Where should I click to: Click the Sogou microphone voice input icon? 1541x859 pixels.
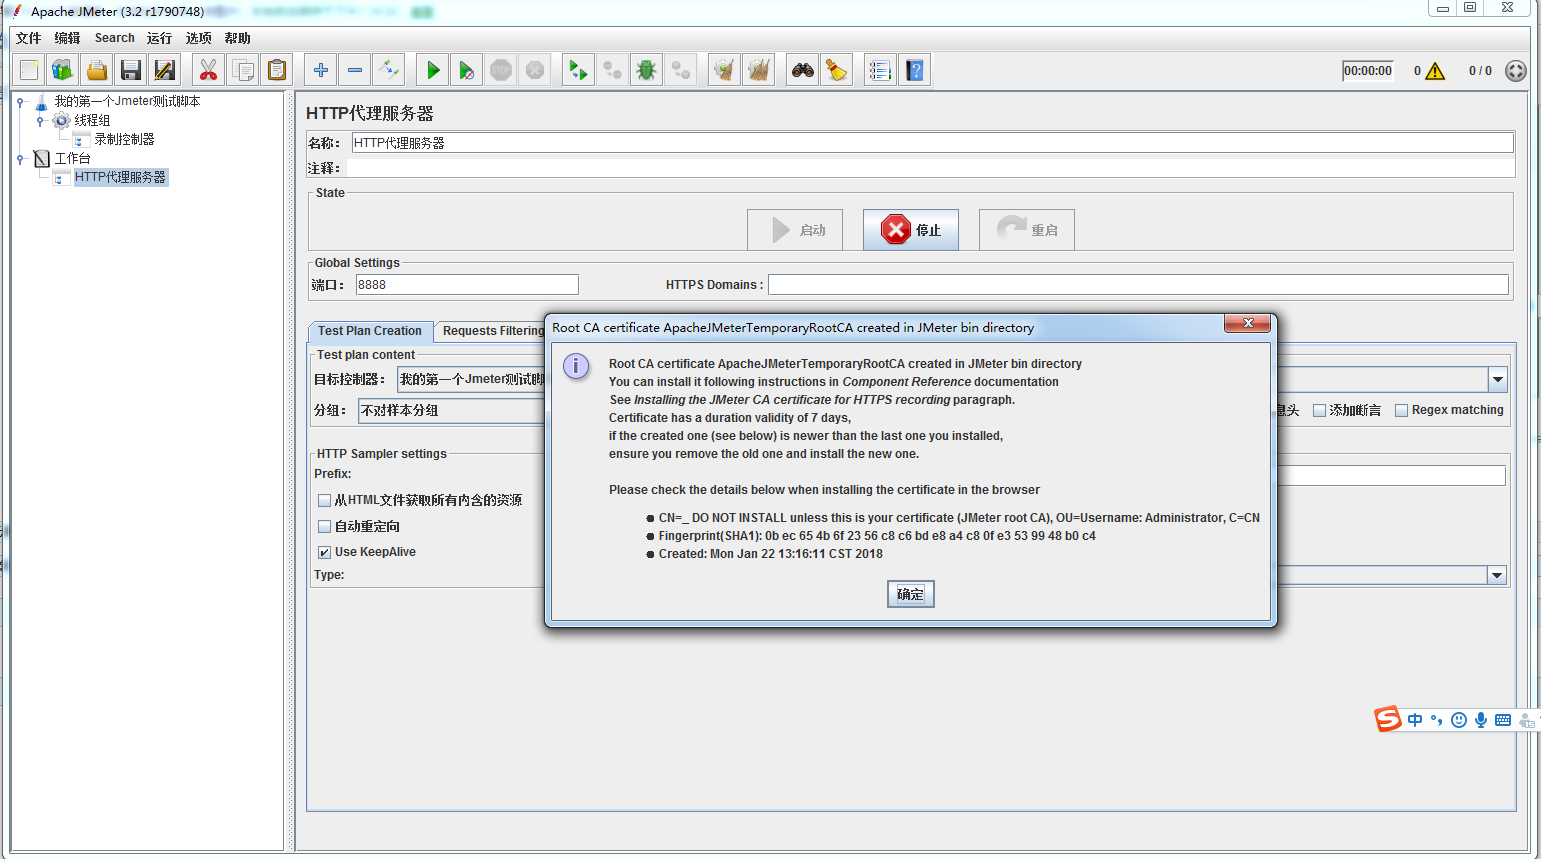pyautogui.click(x=1481, y=720)
